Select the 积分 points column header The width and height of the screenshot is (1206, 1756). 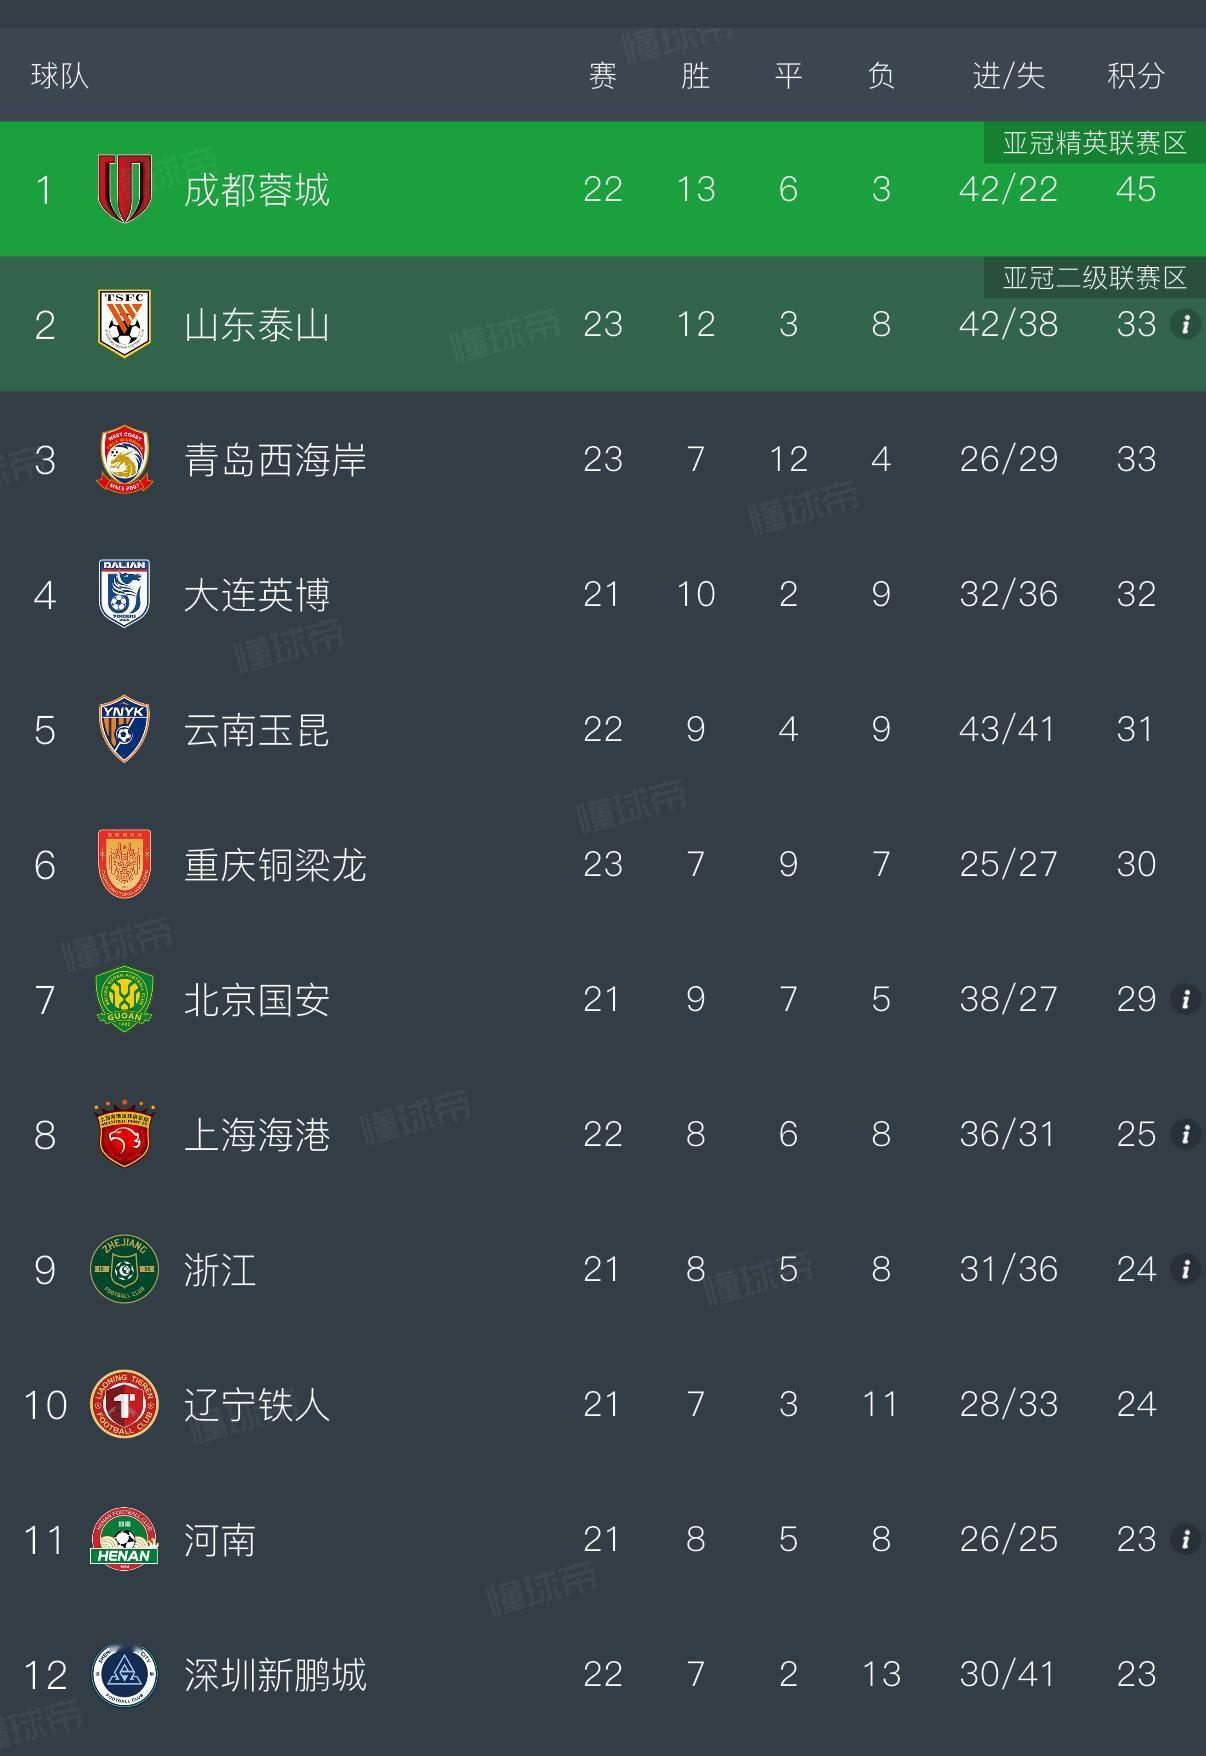coord(1136,76)
